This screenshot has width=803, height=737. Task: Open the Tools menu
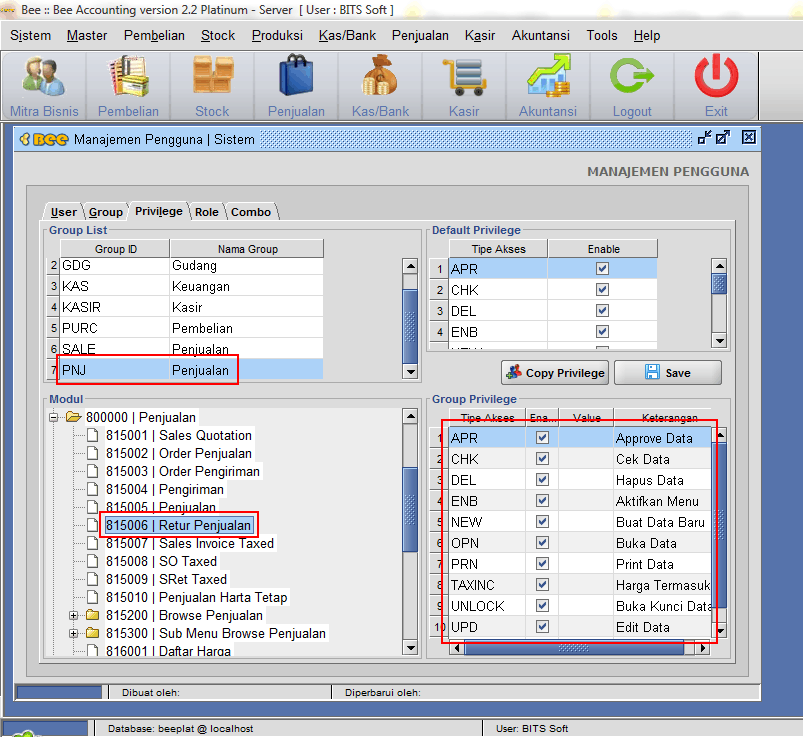602,35
